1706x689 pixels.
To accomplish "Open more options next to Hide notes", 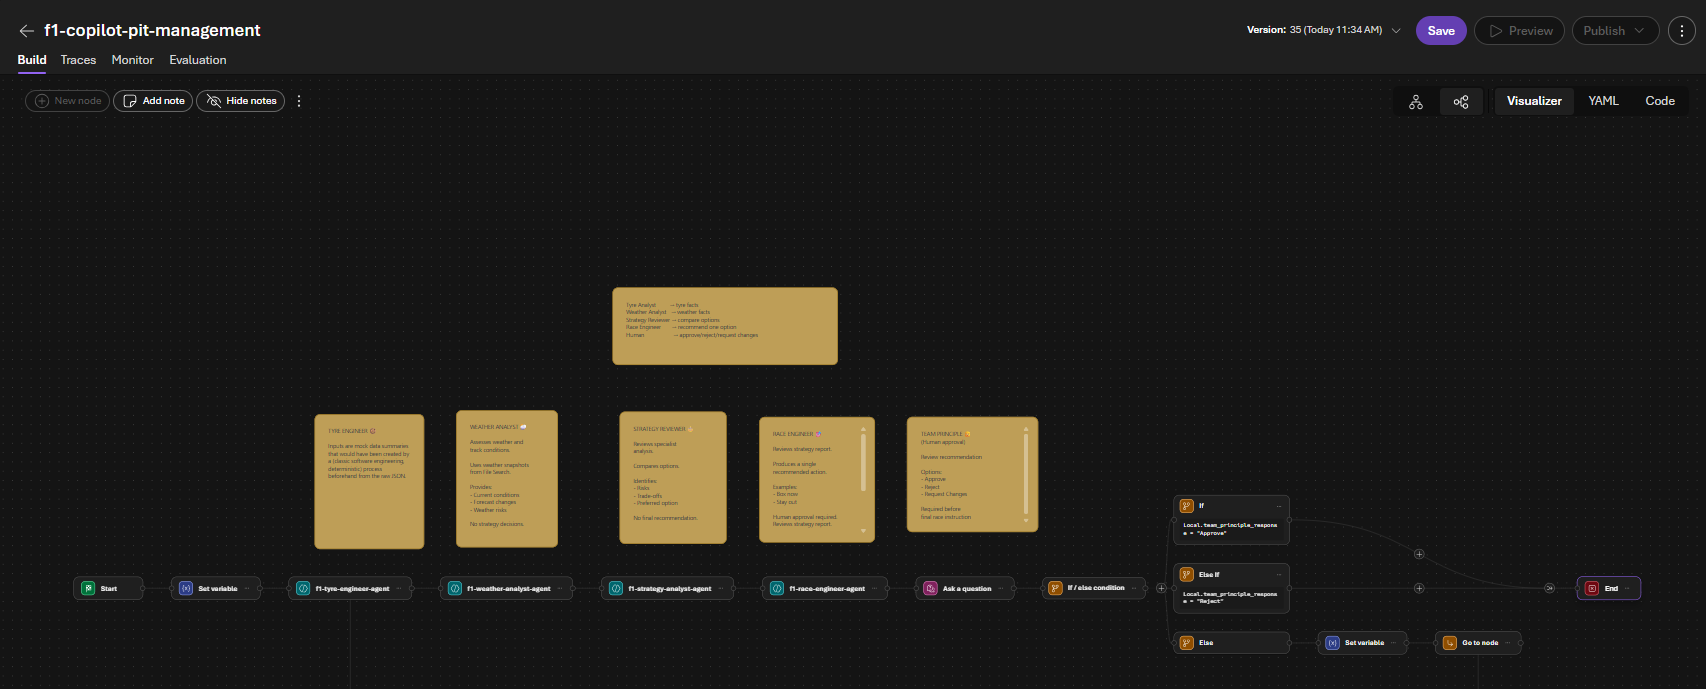I will pos(299,101).
